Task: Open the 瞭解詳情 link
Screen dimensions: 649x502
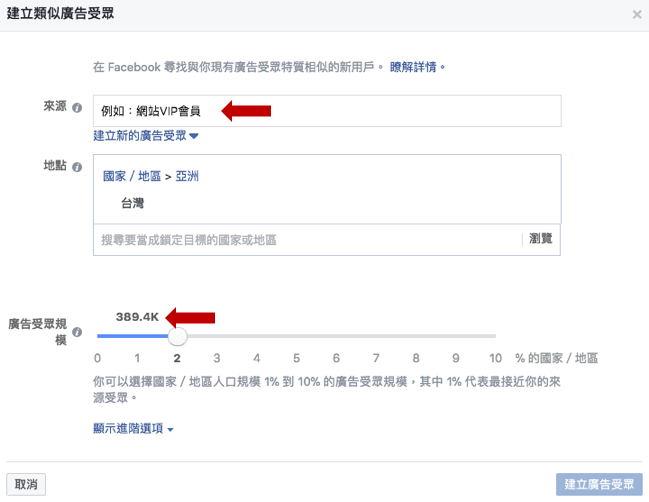Action: tap(417, 67)
